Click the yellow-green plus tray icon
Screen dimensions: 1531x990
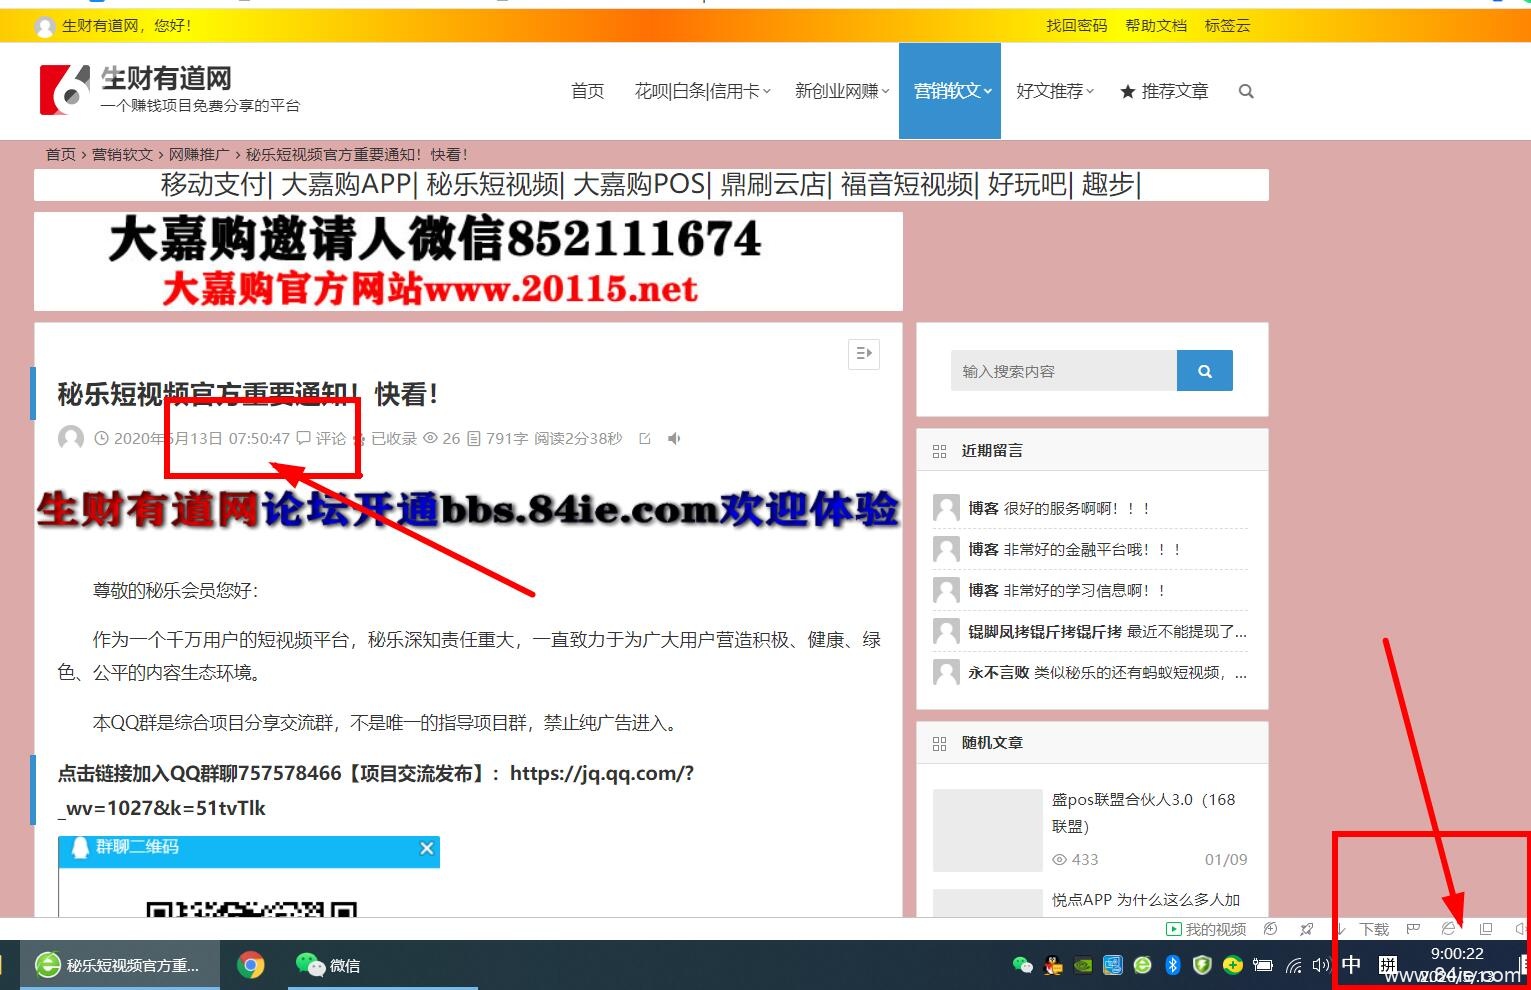1233,965
